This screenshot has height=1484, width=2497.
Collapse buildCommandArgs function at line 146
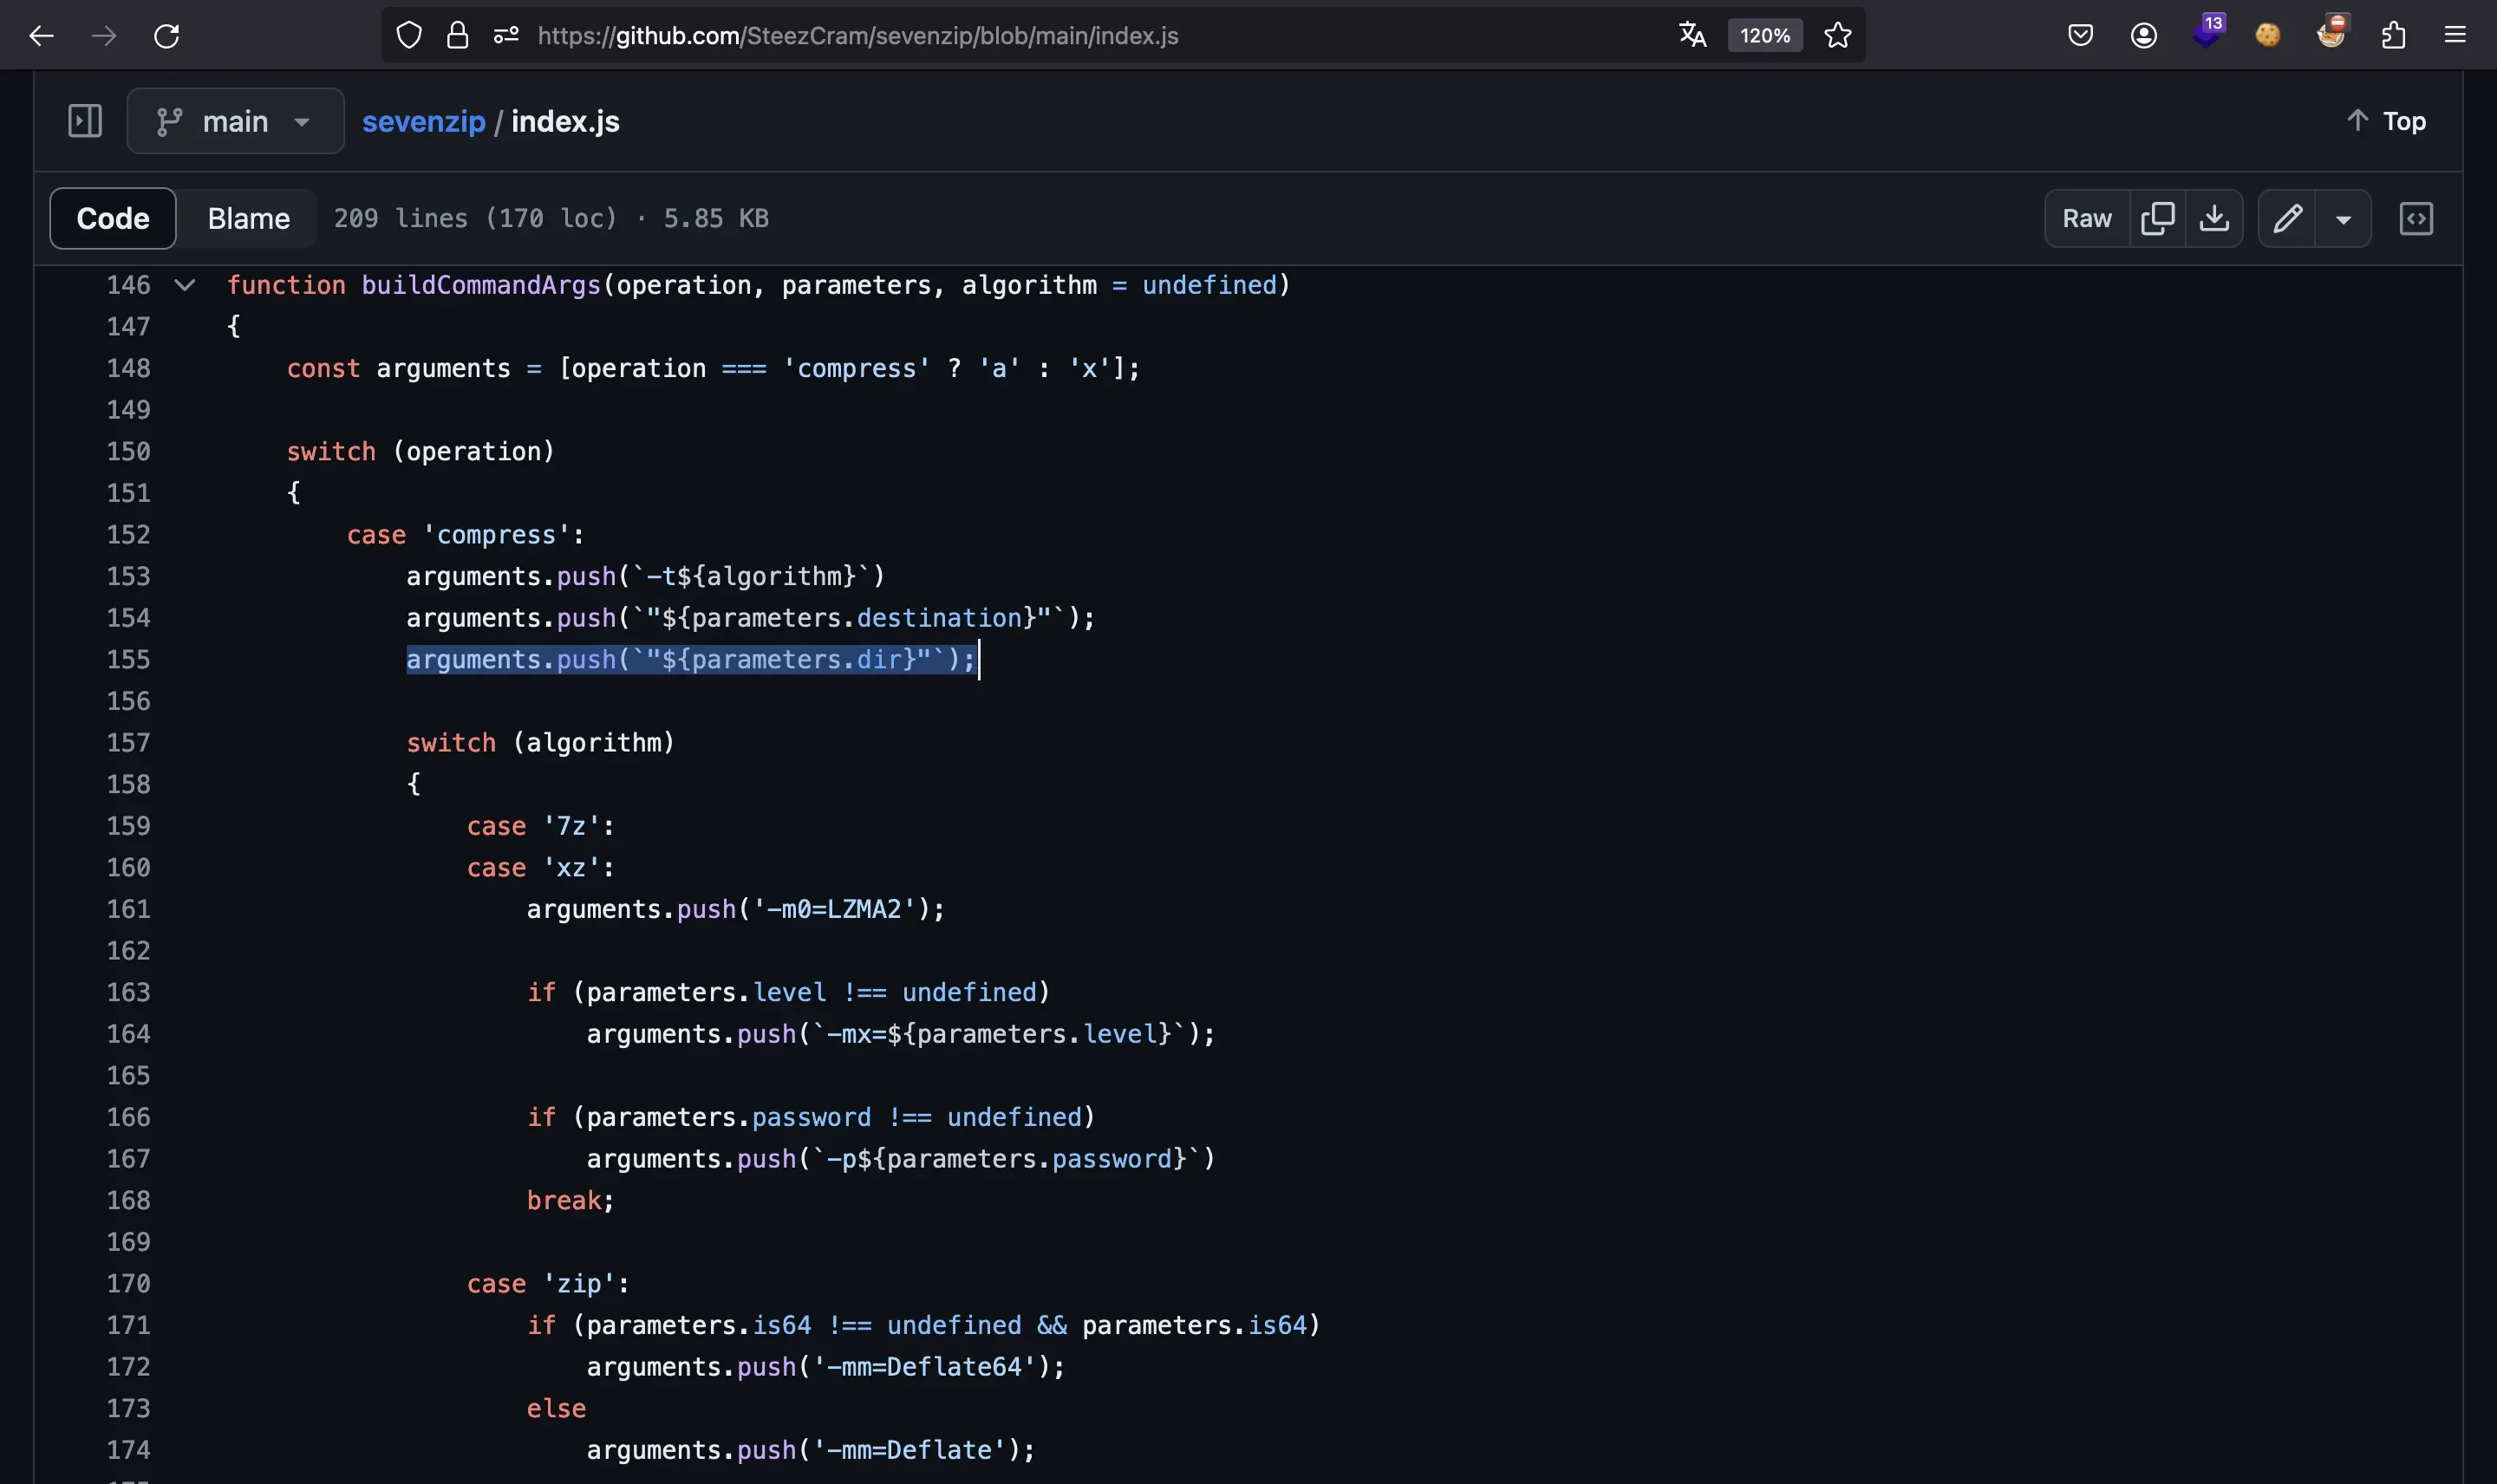184,285
